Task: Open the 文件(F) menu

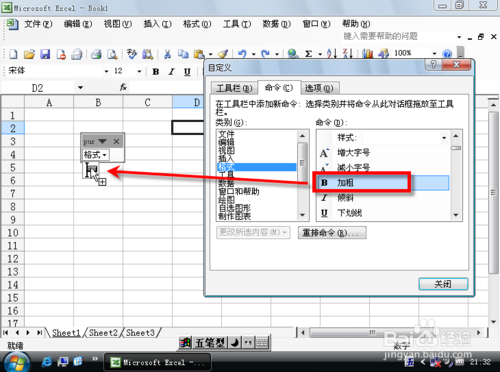Action: point(38,24)
